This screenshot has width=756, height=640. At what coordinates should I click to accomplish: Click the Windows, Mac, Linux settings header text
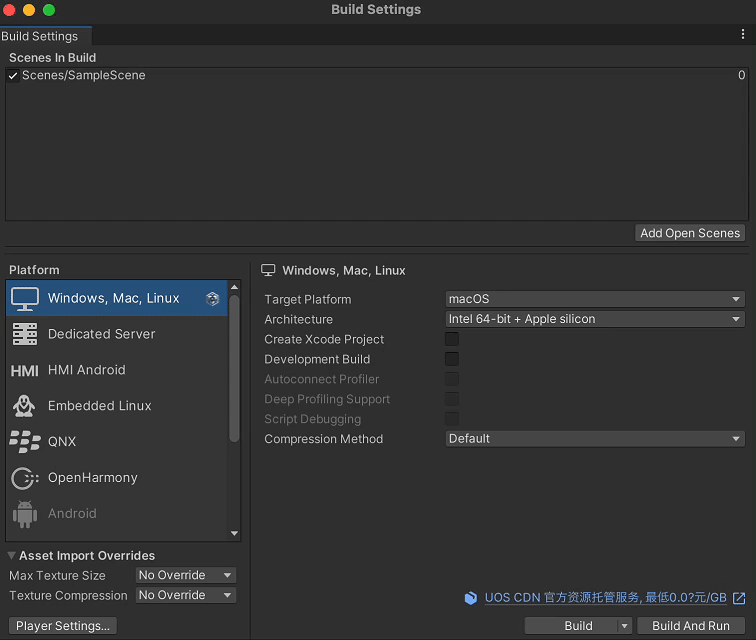click(344, 271)
